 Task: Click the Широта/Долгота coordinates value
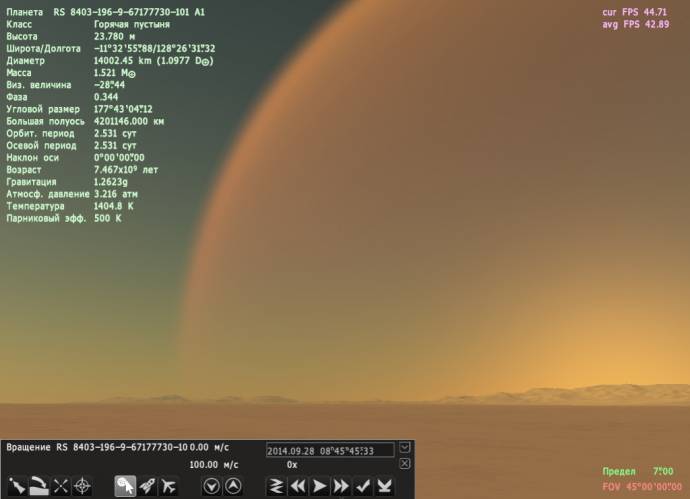154,48
